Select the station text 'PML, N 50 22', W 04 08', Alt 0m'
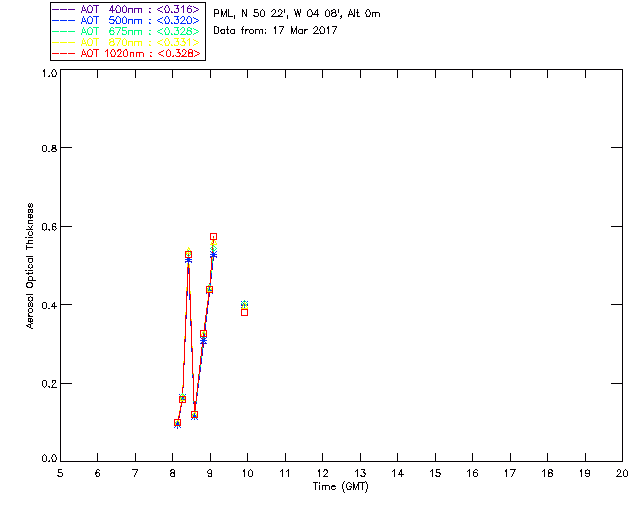Viewport: 640px width, 512px height. [x=297, y=13]
